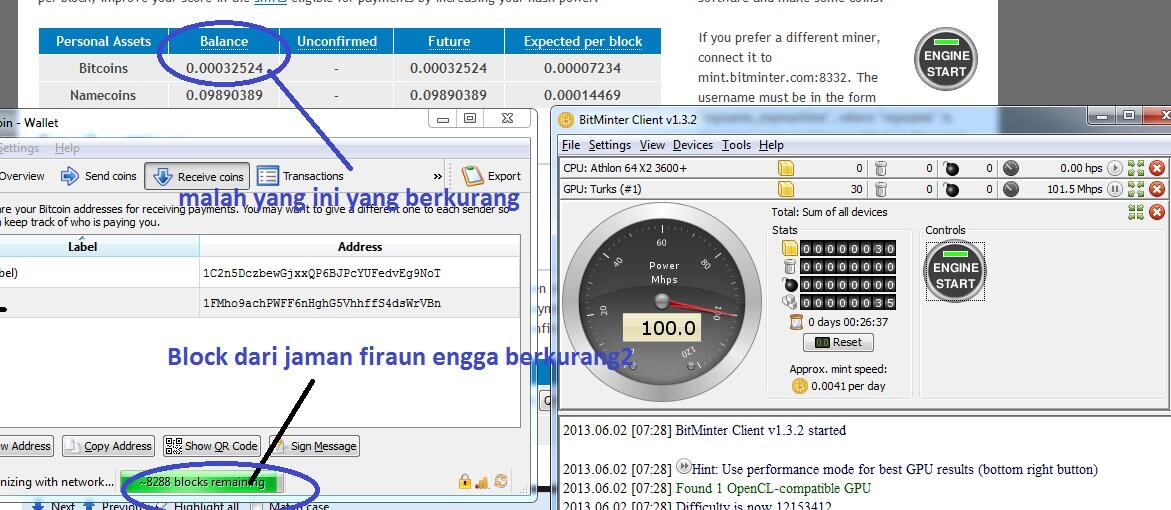Pause mining on the GPU Turks row
This screenshot has width=1171, height=510.
pos(1114,189)
